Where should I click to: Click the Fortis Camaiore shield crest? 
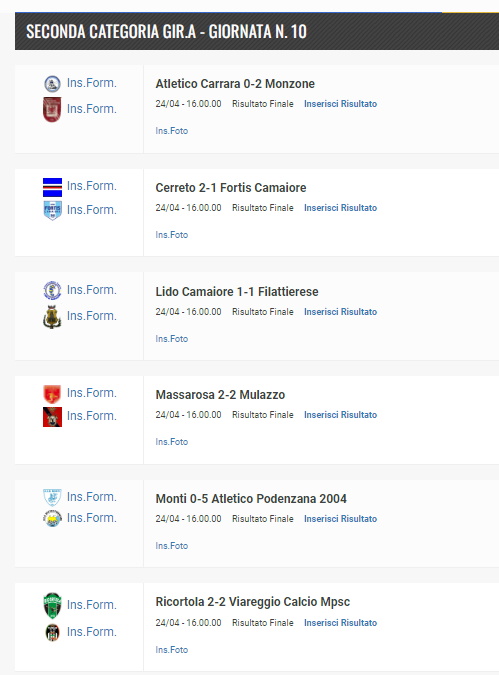pos(53,211)
